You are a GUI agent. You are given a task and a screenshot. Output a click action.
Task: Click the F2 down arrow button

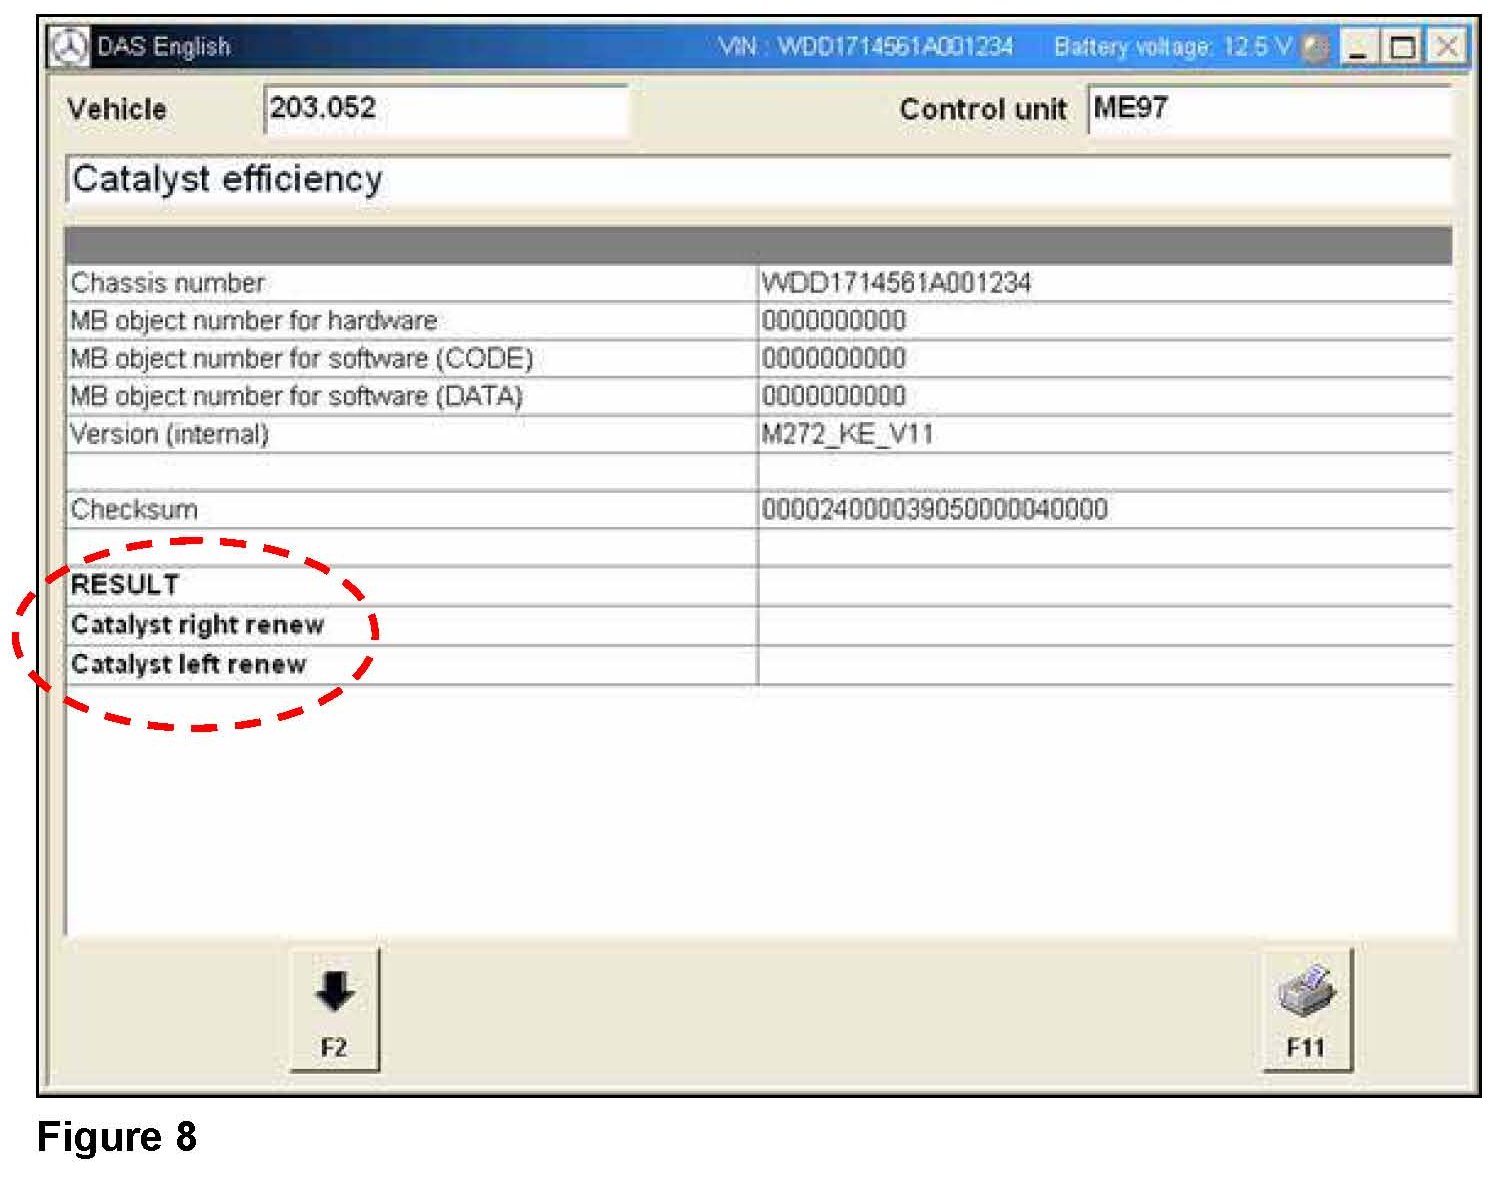tap(334, 1010)
